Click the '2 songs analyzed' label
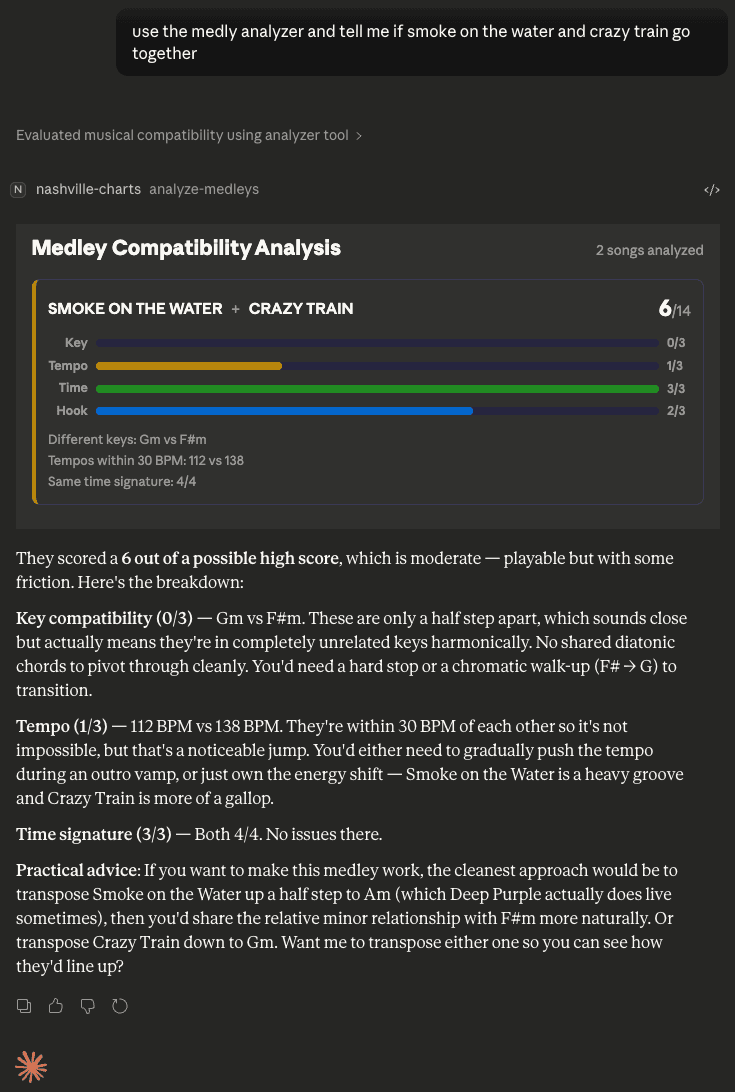The width and height of the screenshot is (735, 1092). tap(649, 250)
